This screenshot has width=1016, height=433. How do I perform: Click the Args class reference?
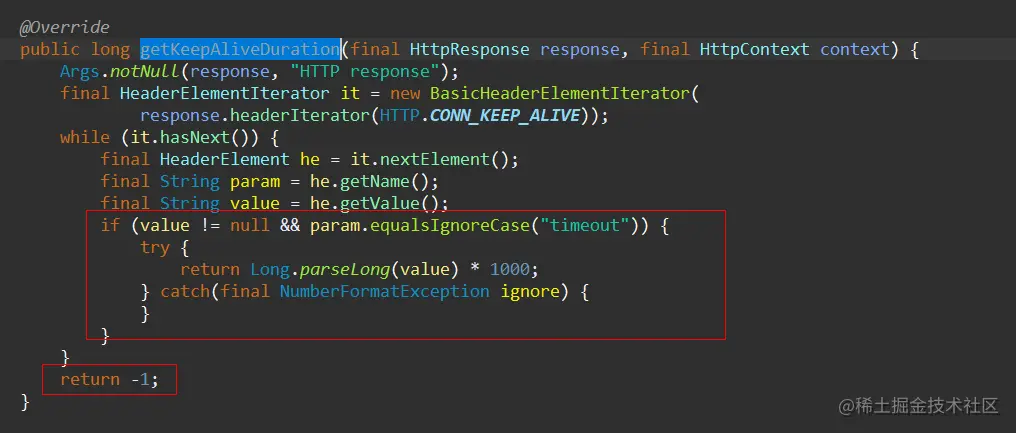(x=80, y=71)
